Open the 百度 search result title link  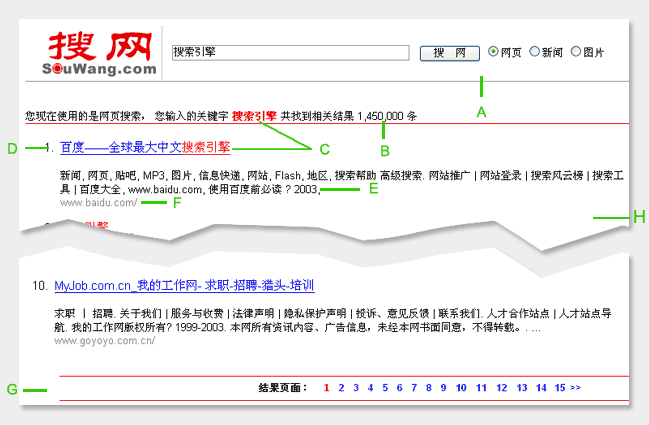145,147
